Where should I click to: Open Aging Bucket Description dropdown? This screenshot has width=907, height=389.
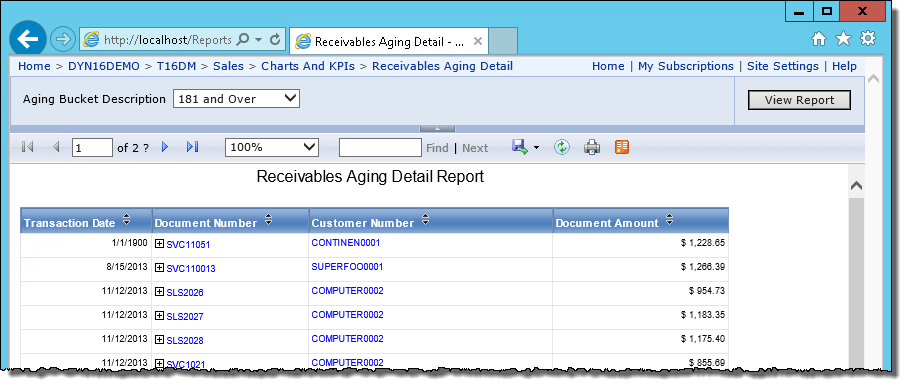pyautogui.click(x=237, y=99)
